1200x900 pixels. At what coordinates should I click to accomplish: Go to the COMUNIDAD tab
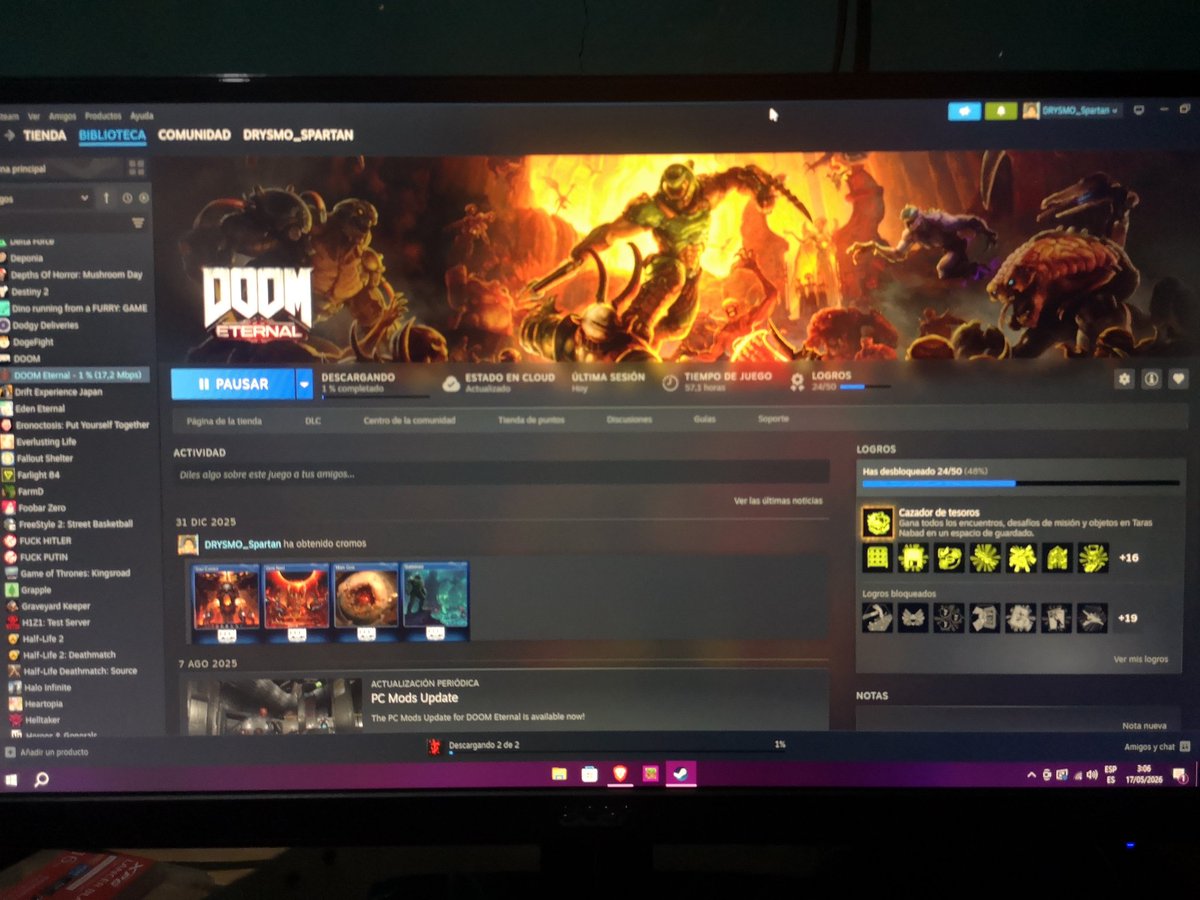[x=194, y=135]
